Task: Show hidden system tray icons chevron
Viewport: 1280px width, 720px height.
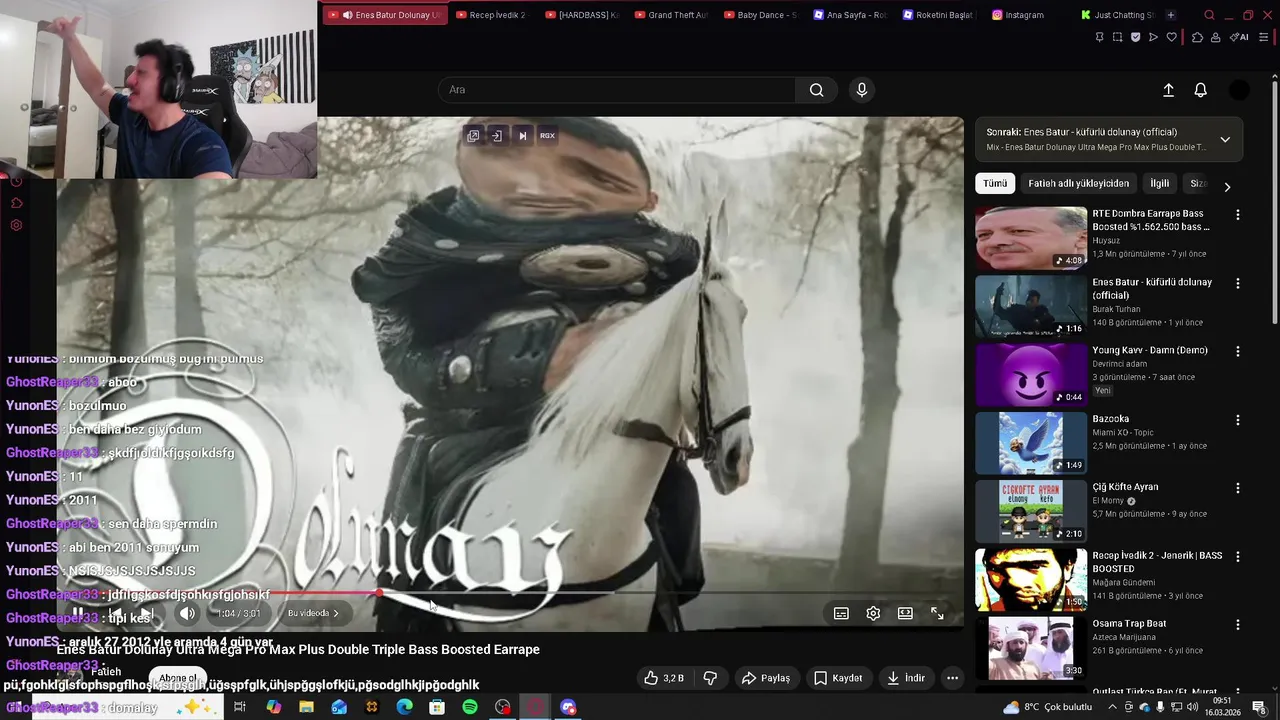Action: coord(1114,707)
